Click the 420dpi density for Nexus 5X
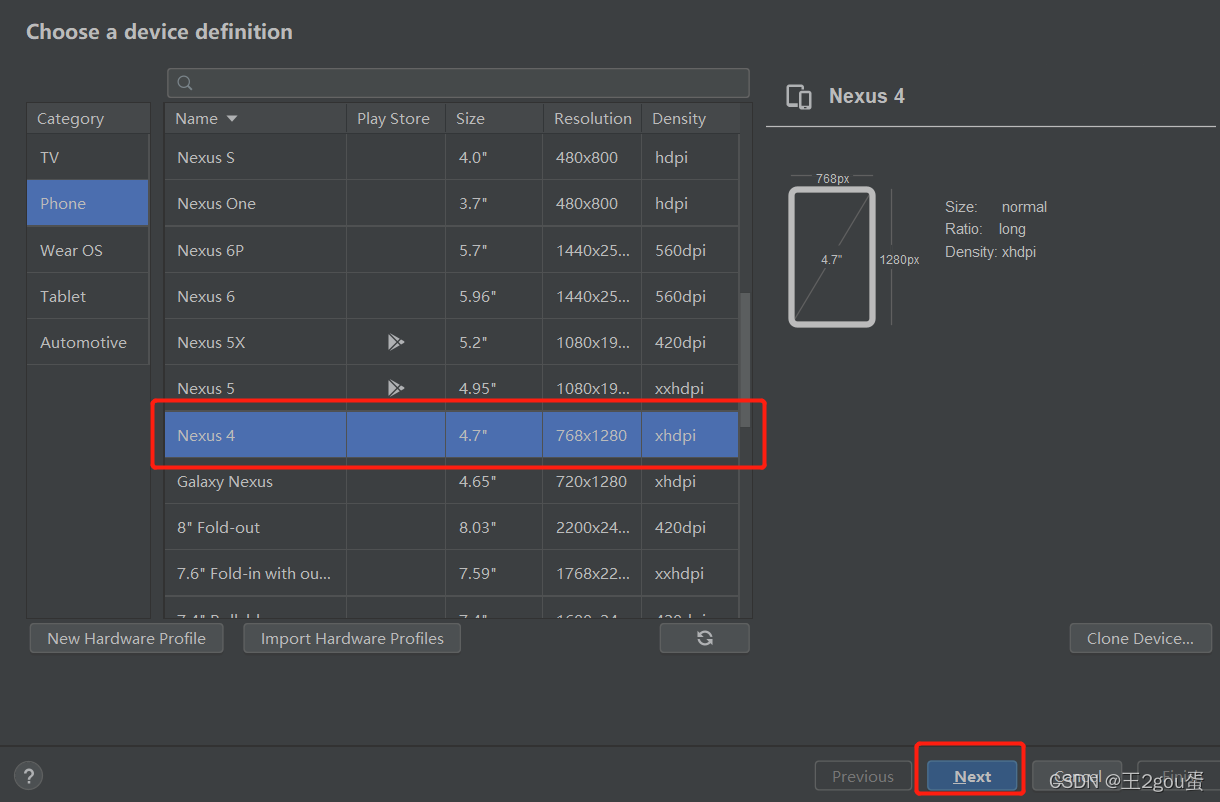1220x802 pixels. 690,342
